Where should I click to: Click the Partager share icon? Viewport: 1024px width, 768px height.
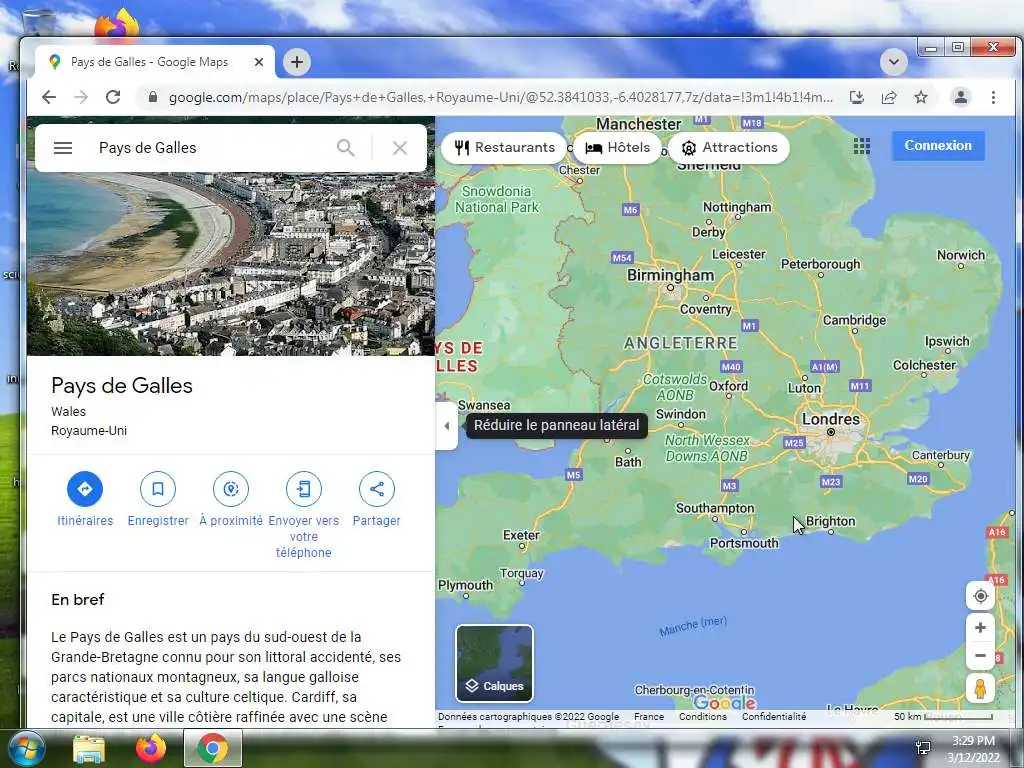377,488
